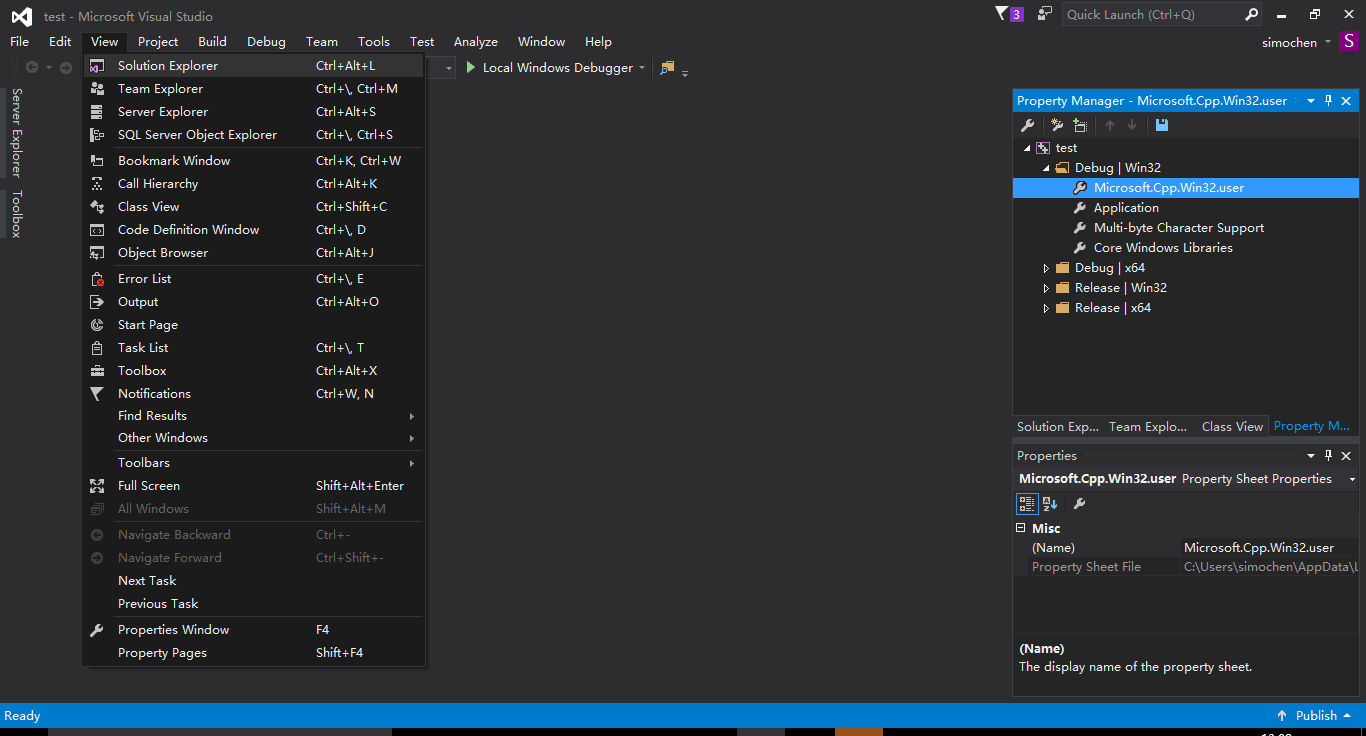Expand the Find Results submenu
1366x736 pixels.
point(254,416)
